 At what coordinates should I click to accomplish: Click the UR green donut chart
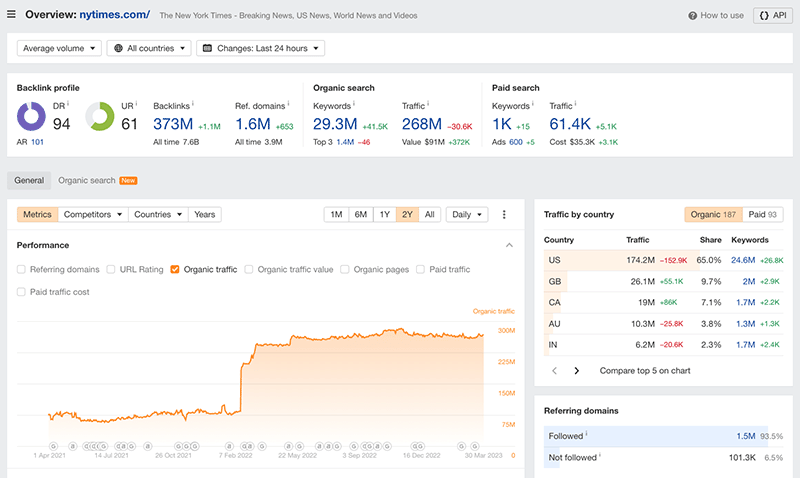click(100, 116)
